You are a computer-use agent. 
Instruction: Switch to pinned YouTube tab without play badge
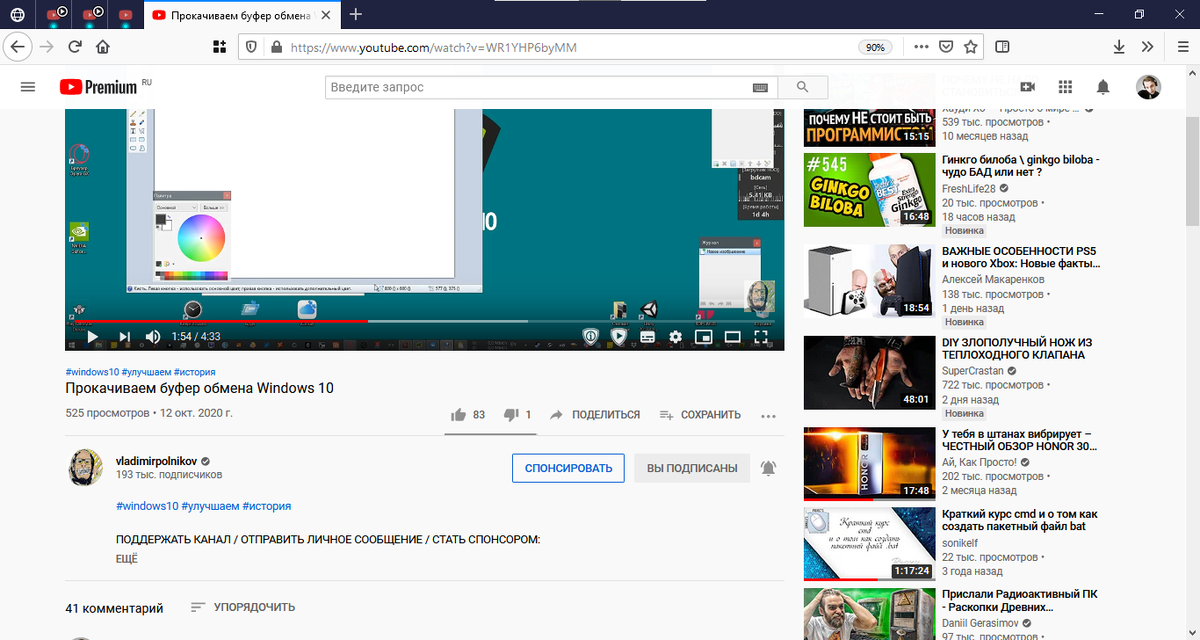125,15
